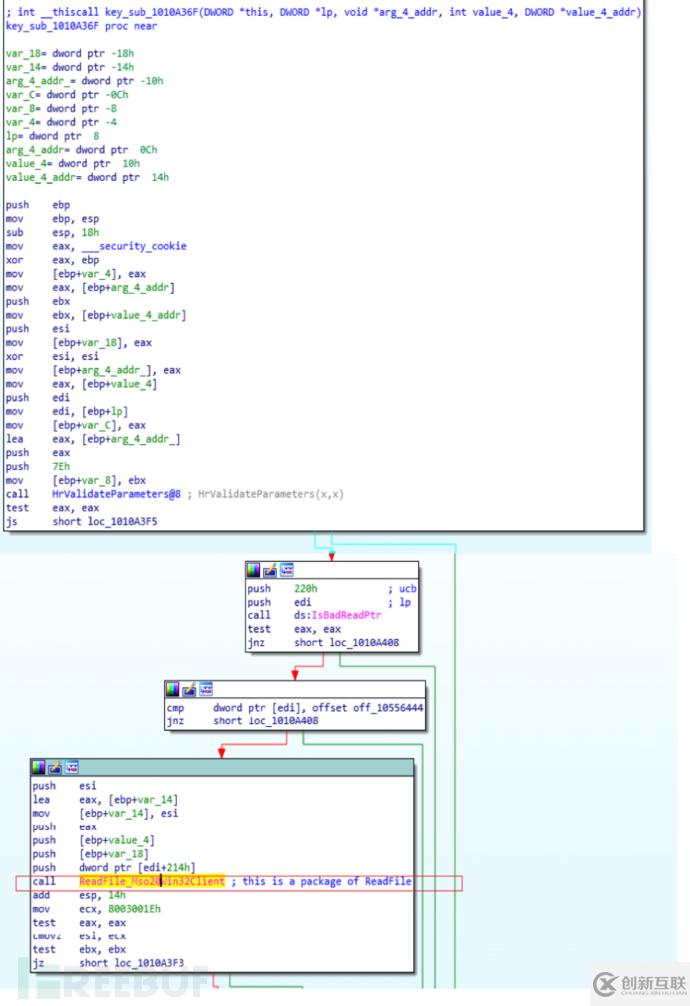Select the 'key_sub_1010A36F proc near' line
Screen dimensions: 690x1006
click(82, 26)
